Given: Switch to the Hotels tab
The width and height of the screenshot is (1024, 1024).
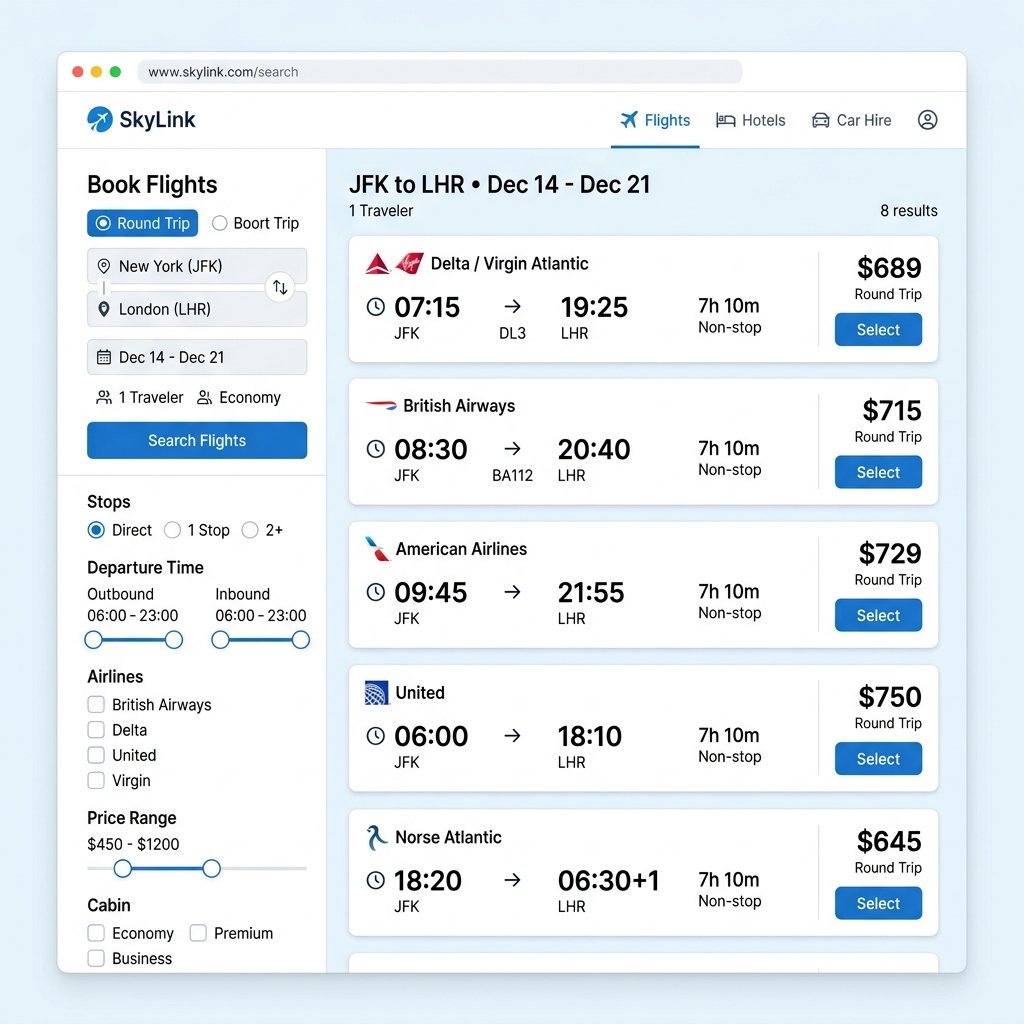Looking at the screenshot, I should coord(750,120).
